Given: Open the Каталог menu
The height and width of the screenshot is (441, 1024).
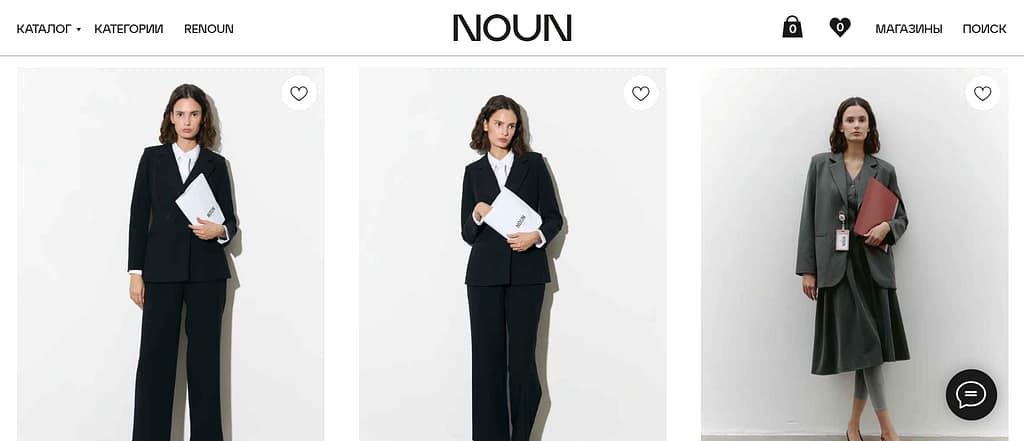Looking at the screenshot, I should pyautogui.click(x=44, y=29).
